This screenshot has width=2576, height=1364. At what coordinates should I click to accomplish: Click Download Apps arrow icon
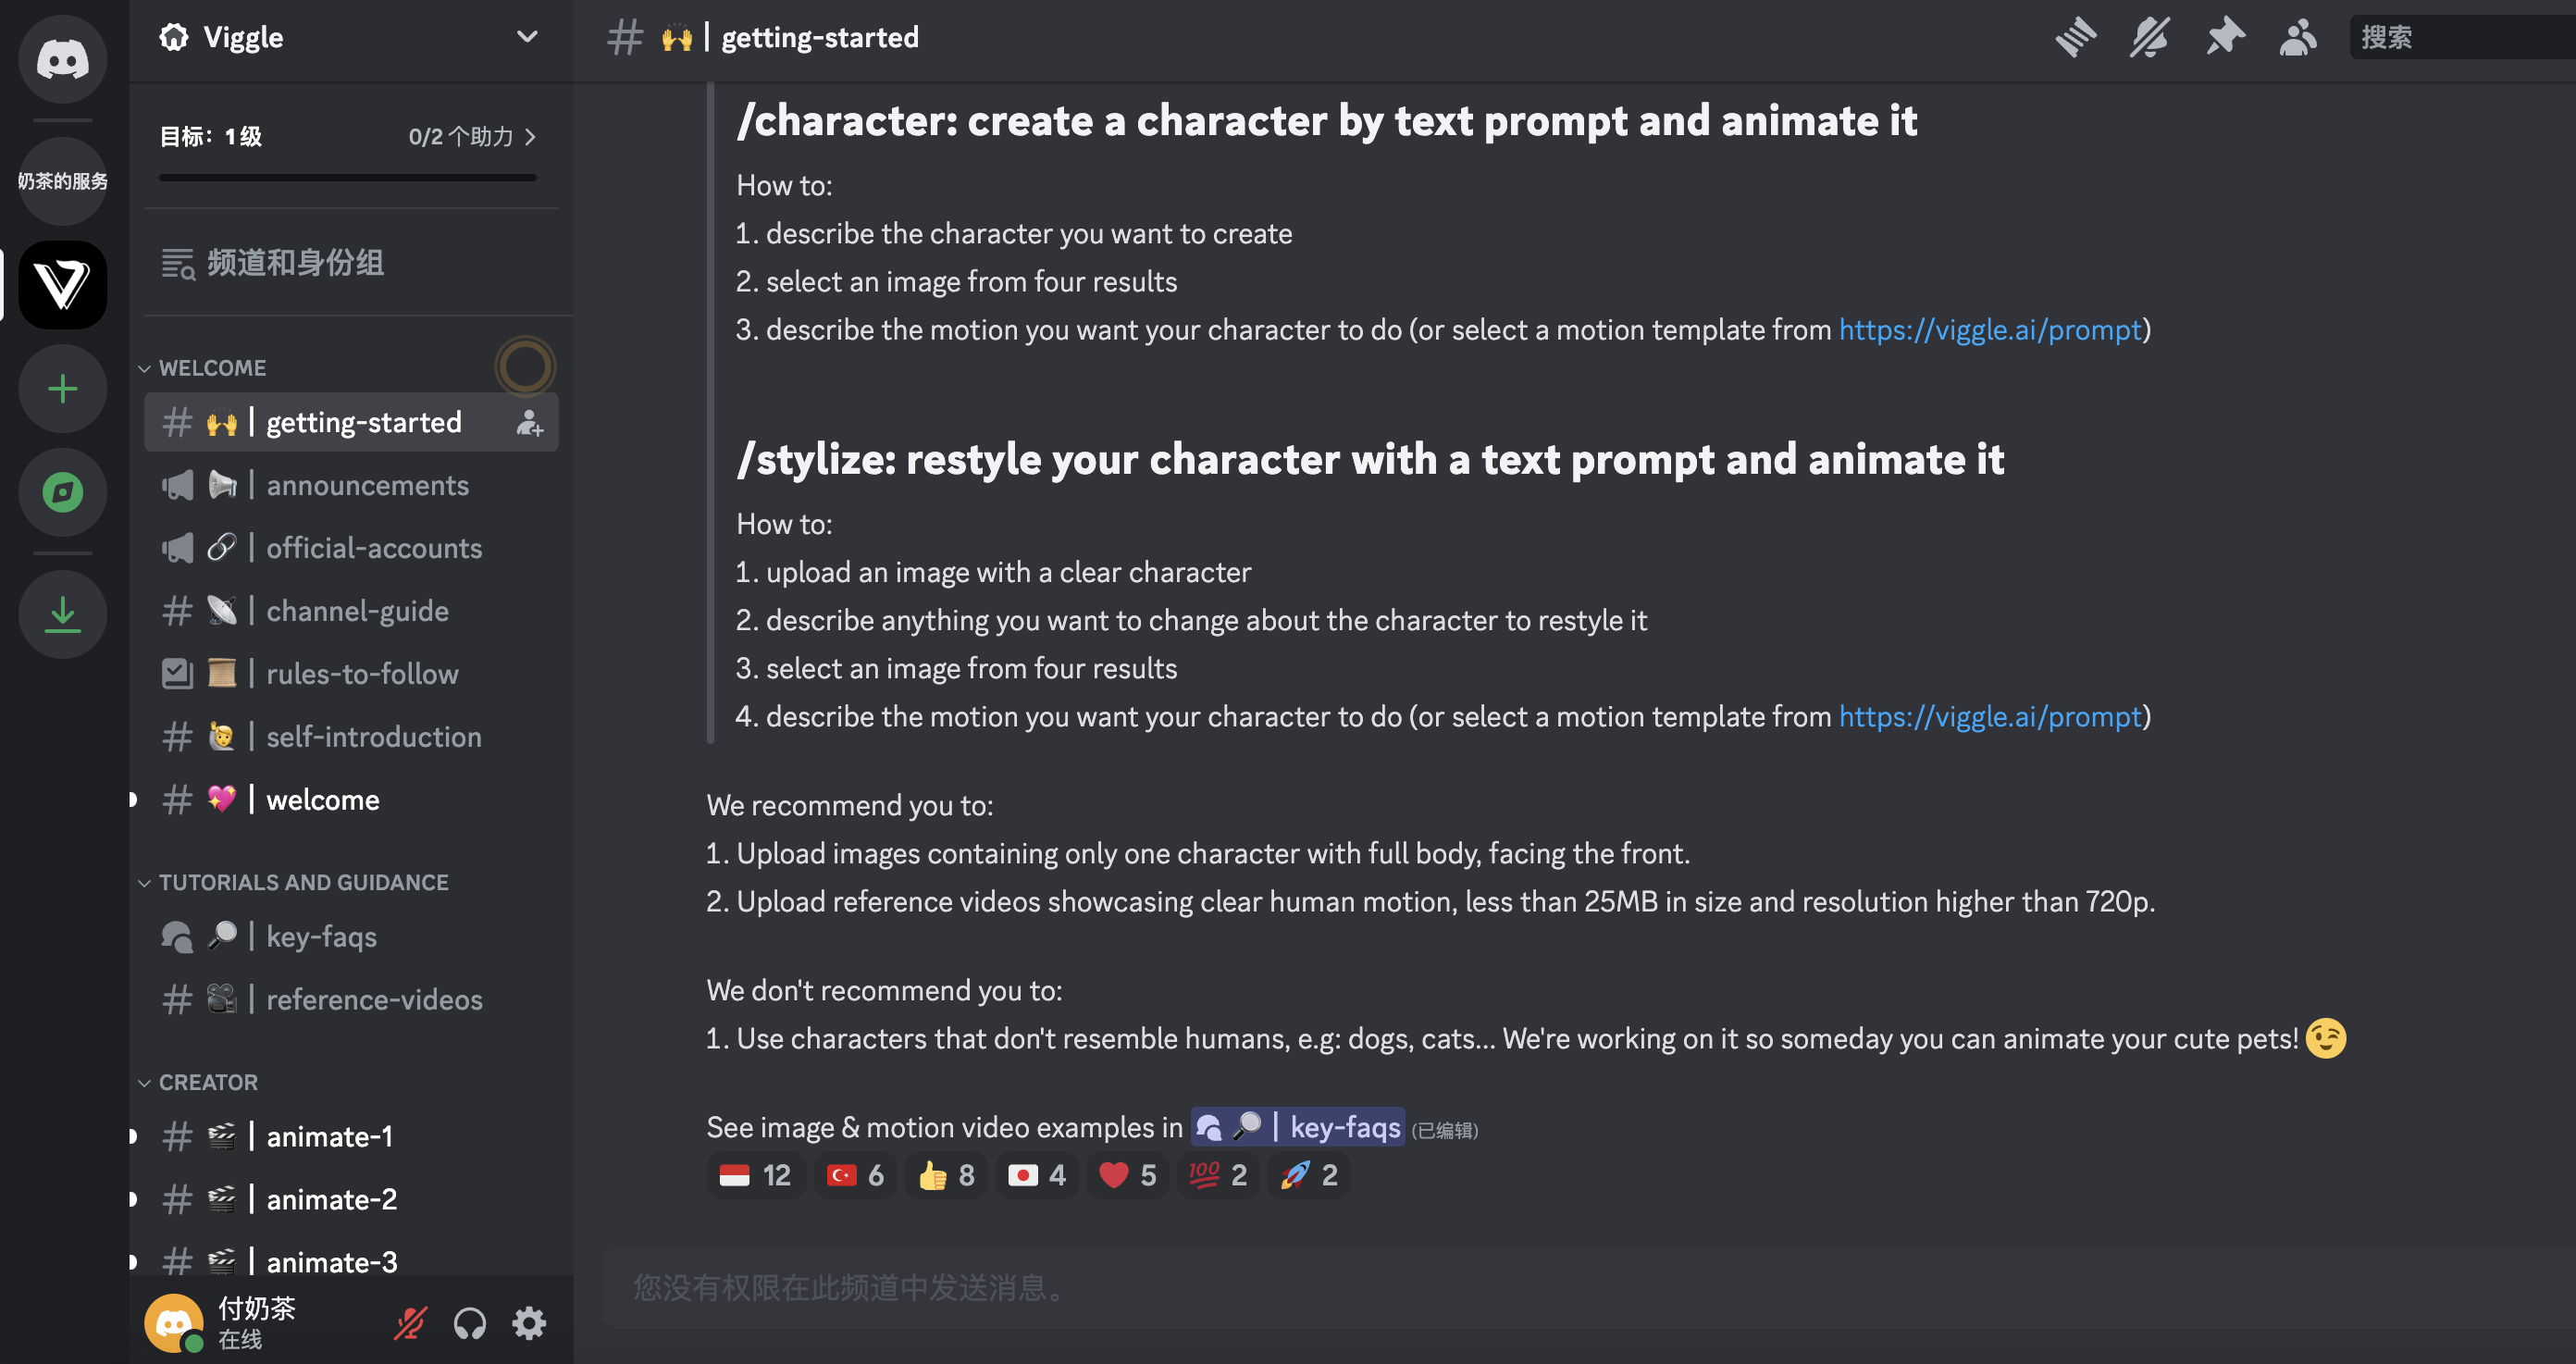[x=62, y=614]
